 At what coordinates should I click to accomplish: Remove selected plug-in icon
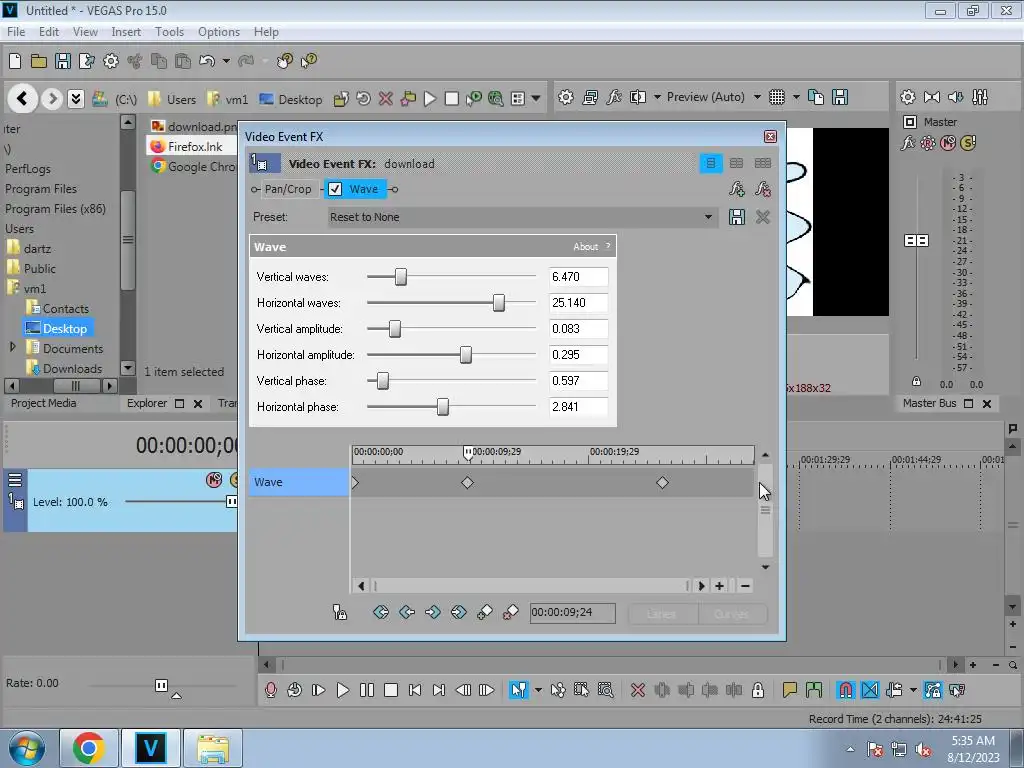pos(762,189)
